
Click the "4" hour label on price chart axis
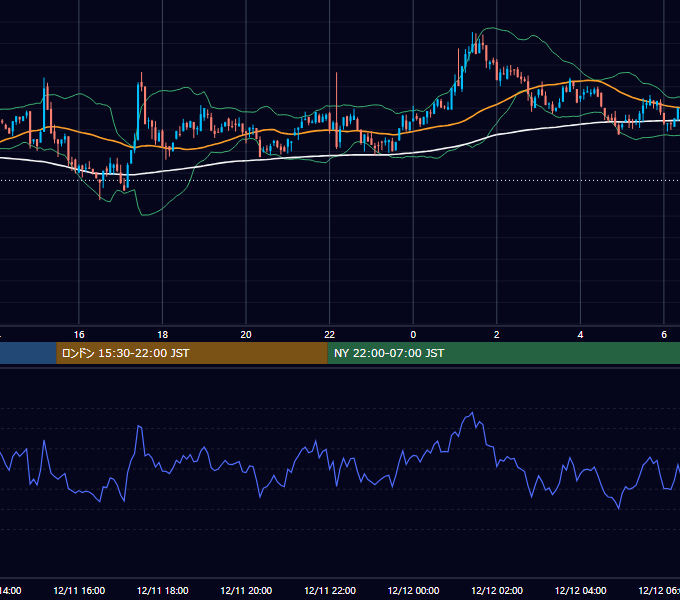point(580,335)
